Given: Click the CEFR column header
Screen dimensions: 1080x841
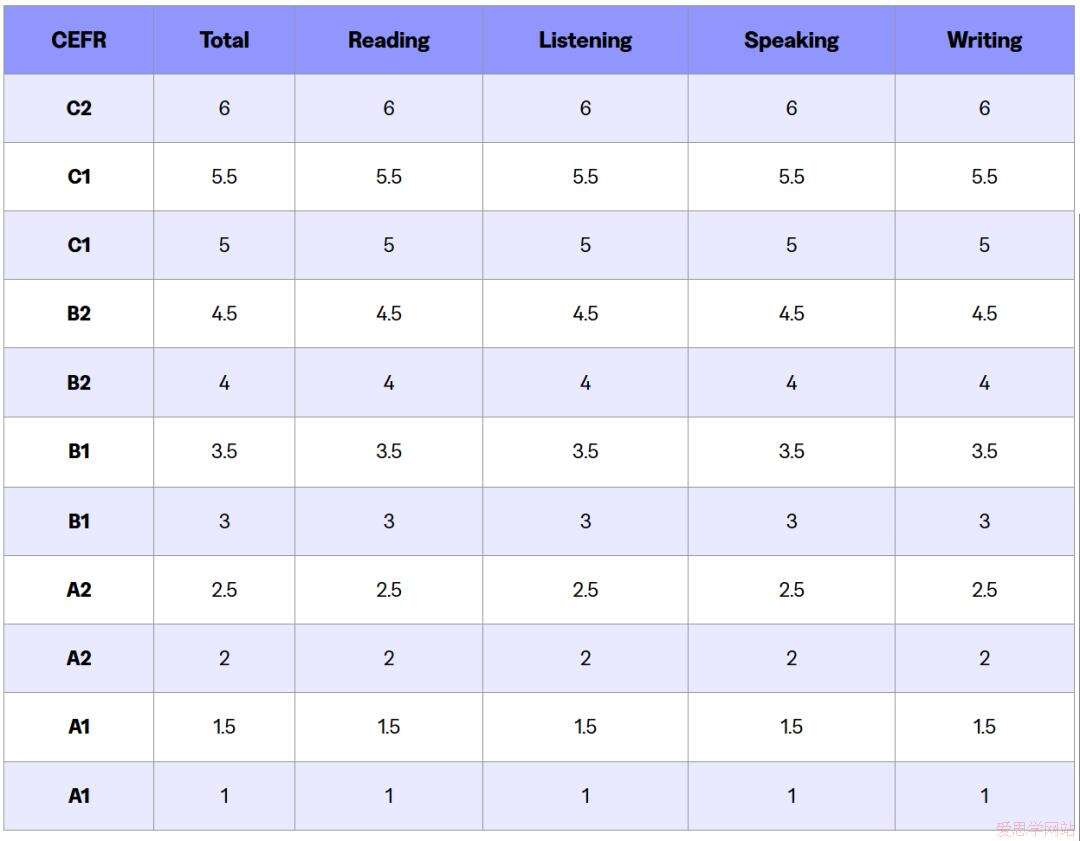Looking at the screenshot, I should coord(79,41).
